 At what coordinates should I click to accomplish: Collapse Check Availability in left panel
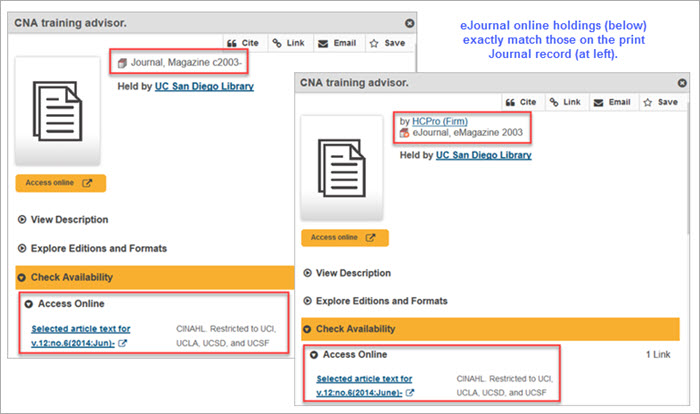pos(154,277)
